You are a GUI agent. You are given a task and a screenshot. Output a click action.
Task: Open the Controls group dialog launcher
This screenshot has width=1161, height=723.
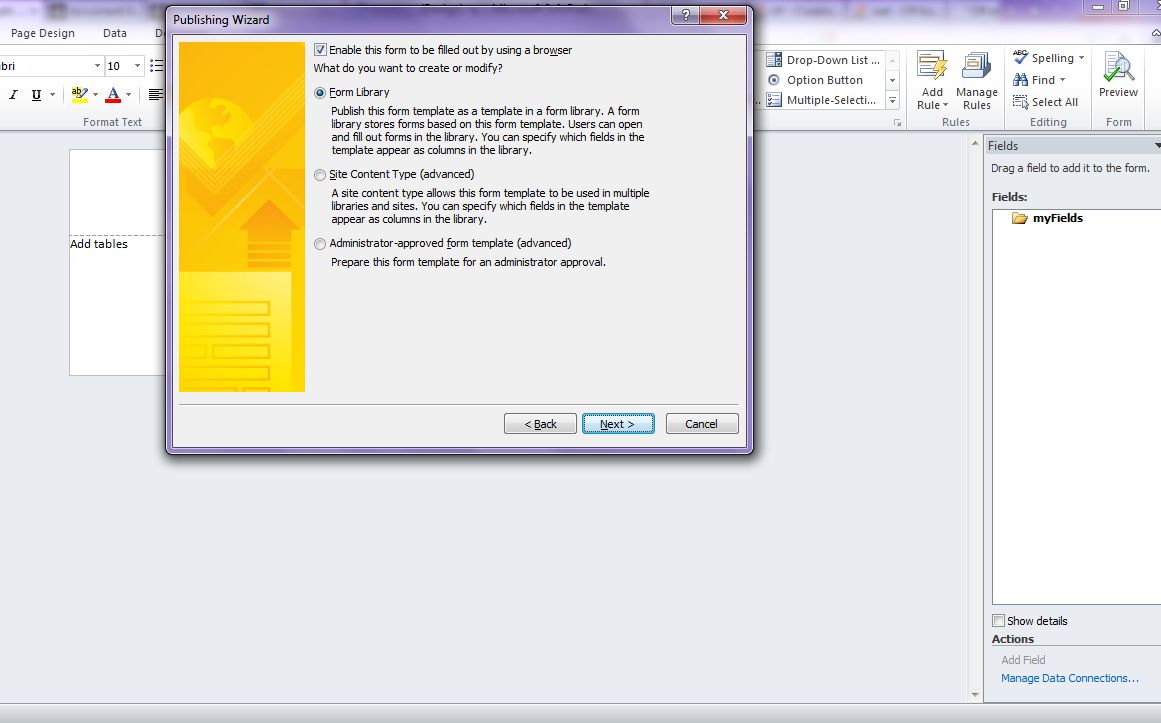click(x=897, y=123)
